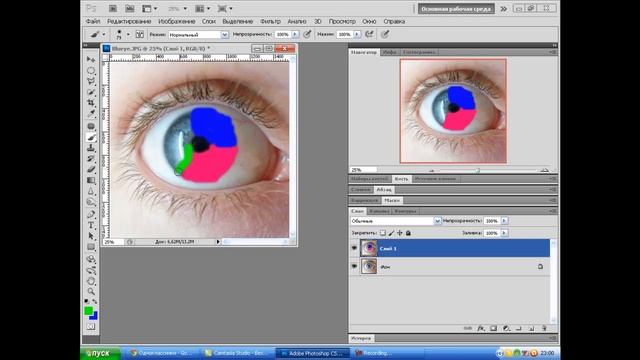Switch to the Каналы tab
640x360 pixels.
click(x=379, y=211)
